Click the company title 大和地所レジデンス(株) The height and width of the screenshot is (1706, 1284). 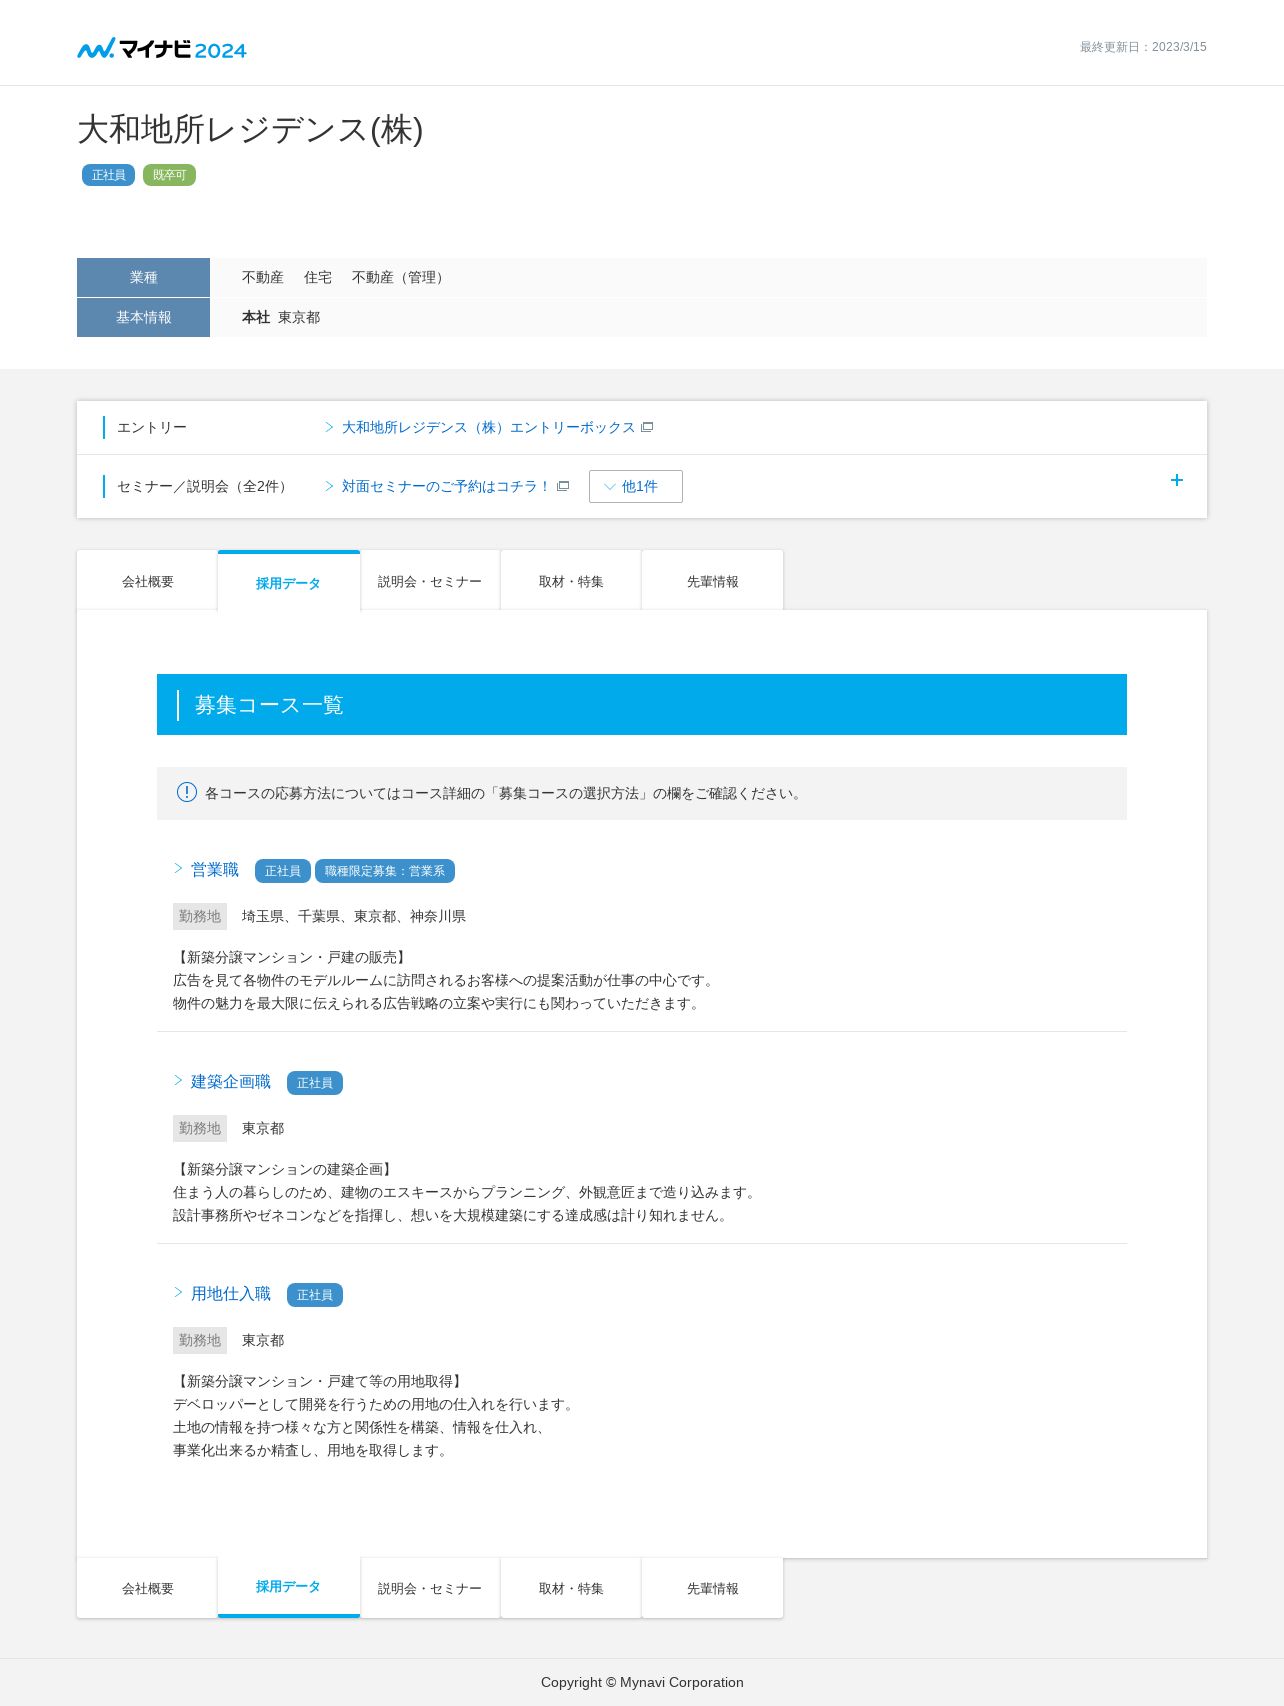point(251,129)
